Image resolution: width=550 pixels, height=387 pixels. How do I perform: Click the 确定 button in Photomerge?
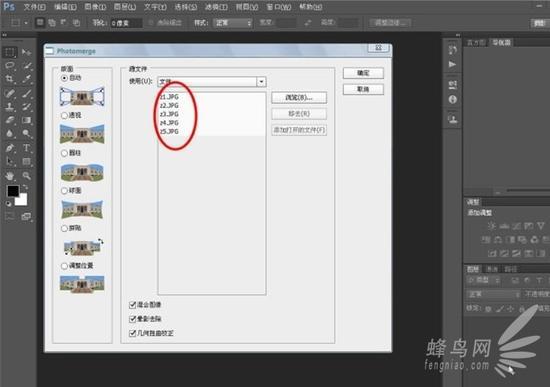point(363,73)
